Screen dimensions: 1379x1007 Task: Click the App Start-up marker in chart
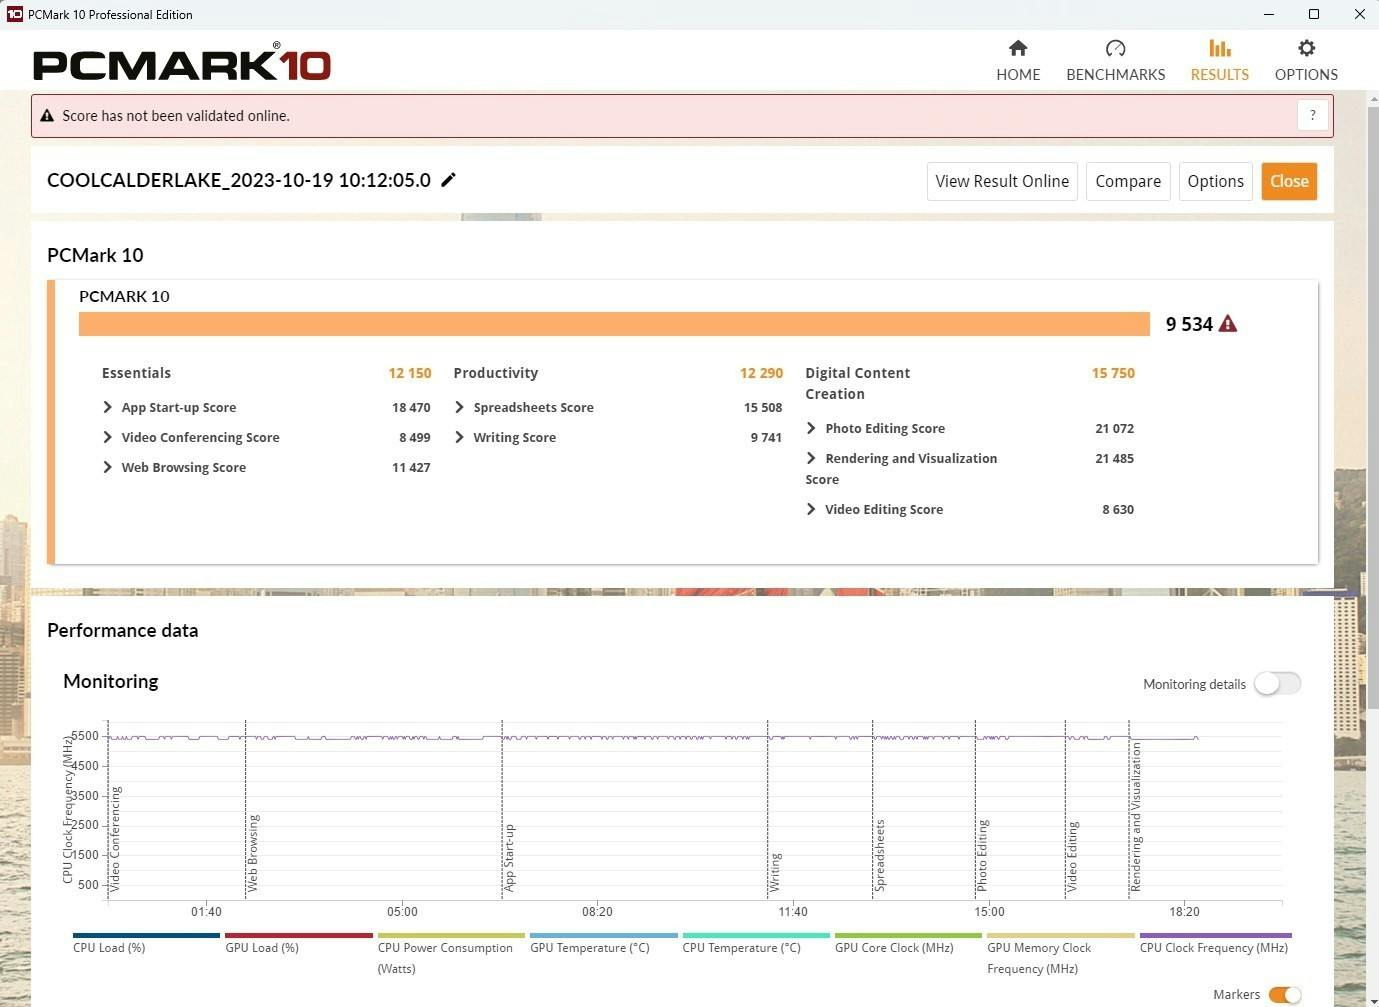coord(509,858)
